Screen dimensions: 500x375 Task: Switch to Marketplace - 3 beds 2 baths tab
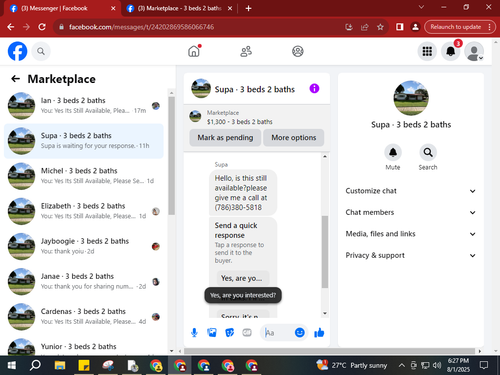pyautogui.click(x=179, y=8)
